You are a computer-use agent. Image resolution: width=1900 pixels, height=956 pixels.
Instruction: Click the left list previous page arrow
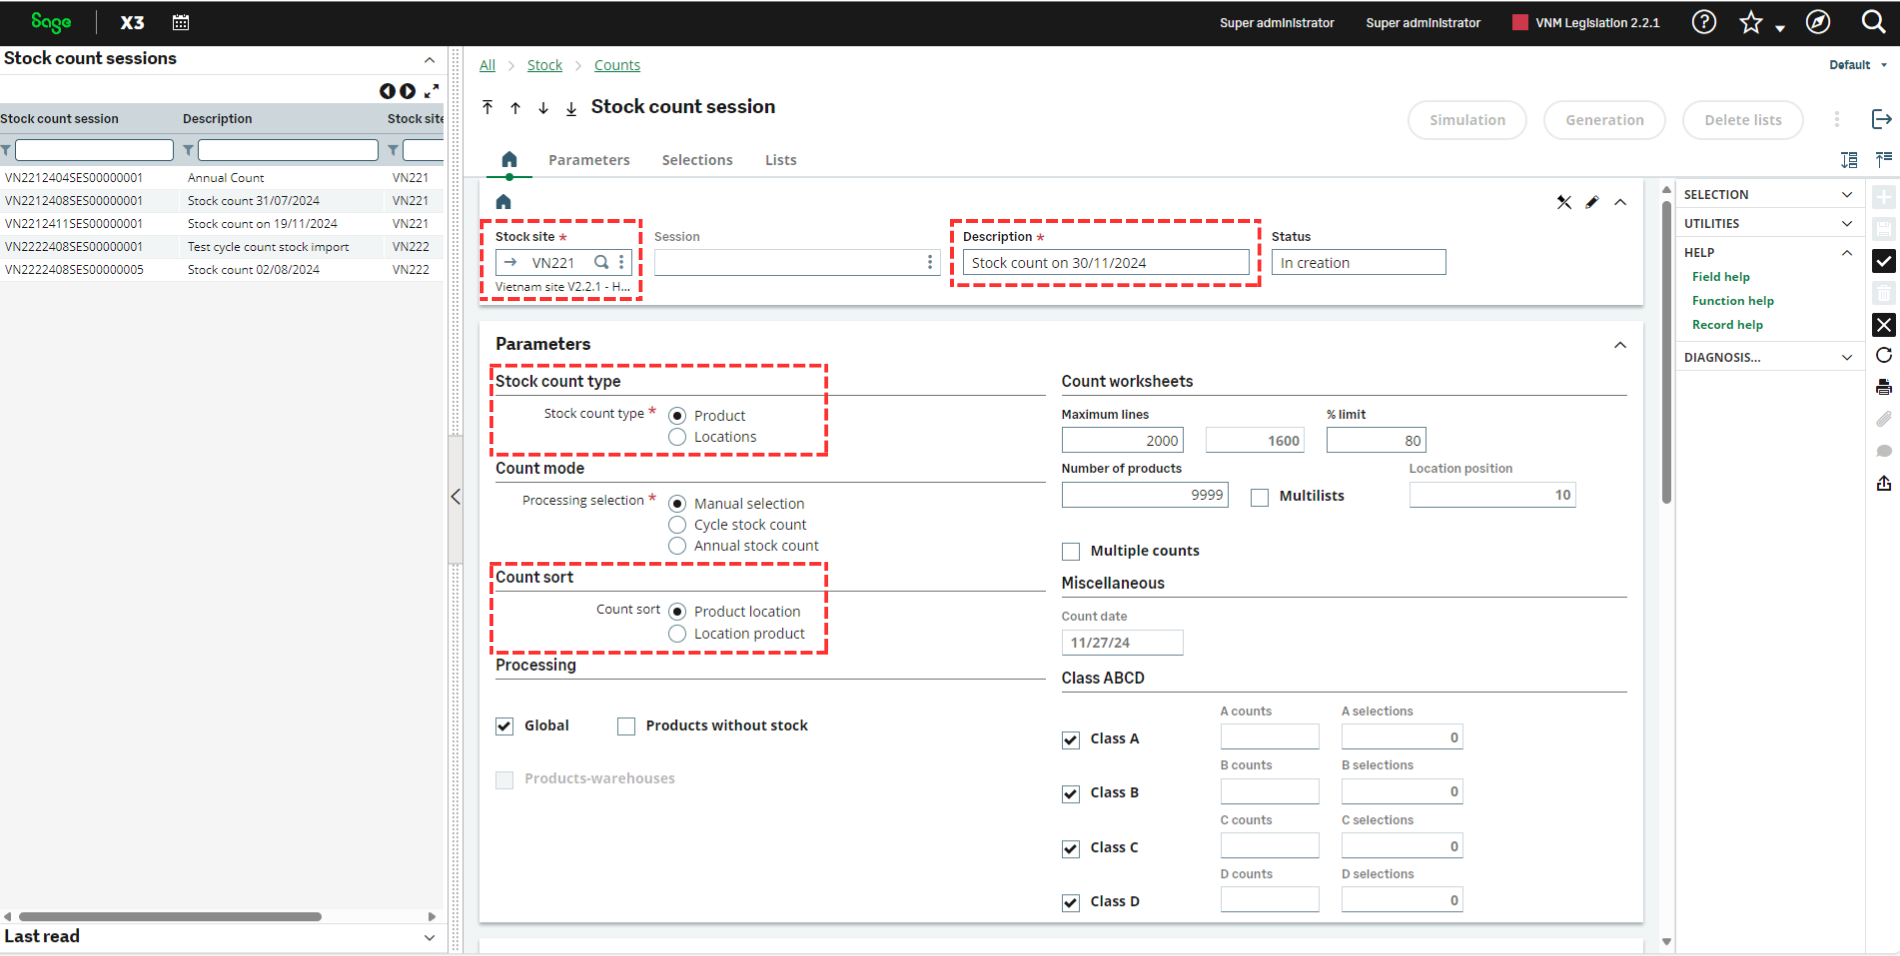pos(386,91)
